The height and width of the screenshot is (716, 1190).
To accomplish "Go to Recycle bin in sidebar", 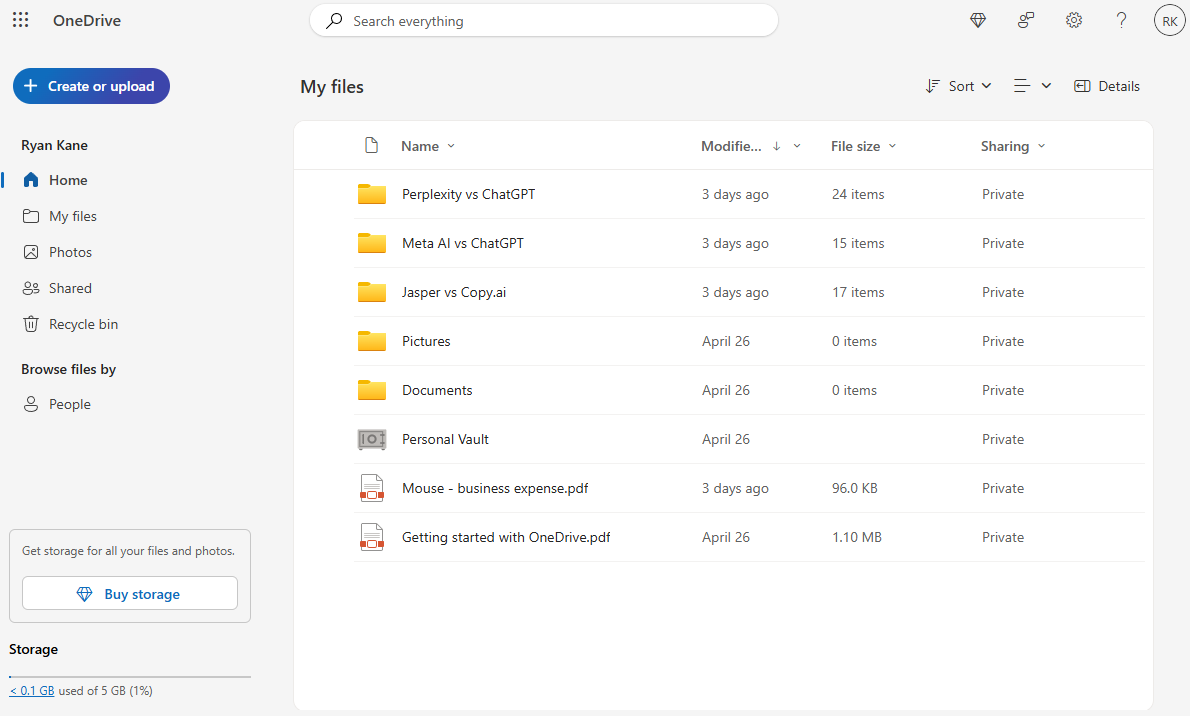I will pos(83,324).
